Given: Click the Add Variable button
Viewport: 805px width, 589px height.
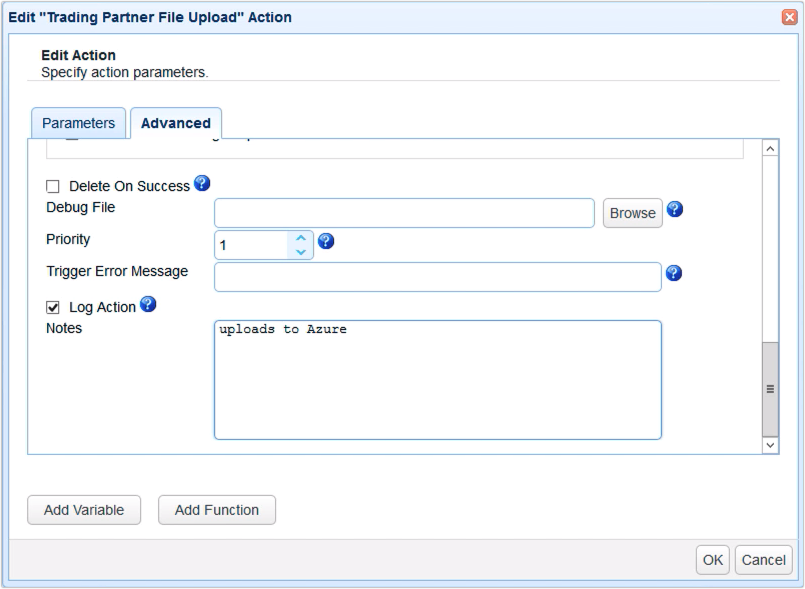Looking at the screenshot, I should tap(84, 510).
